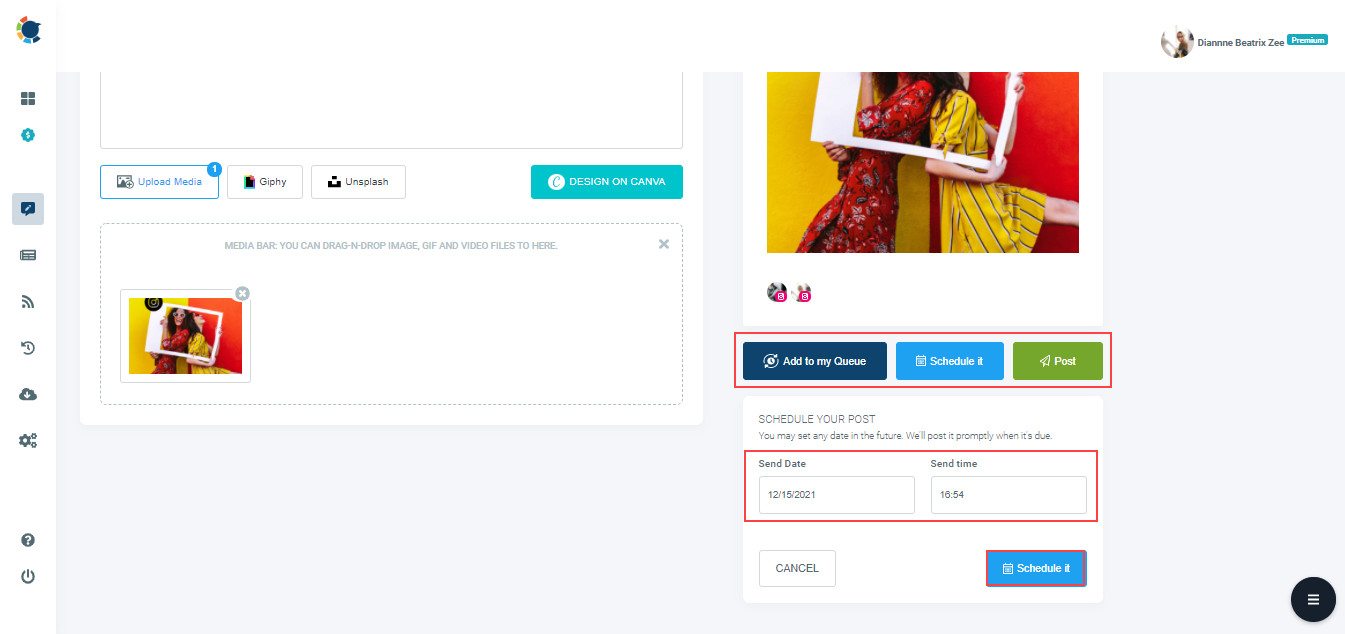Close the media bar panel
The image size is (1345, 634).
pyautogui.click(x=664, y=244)
